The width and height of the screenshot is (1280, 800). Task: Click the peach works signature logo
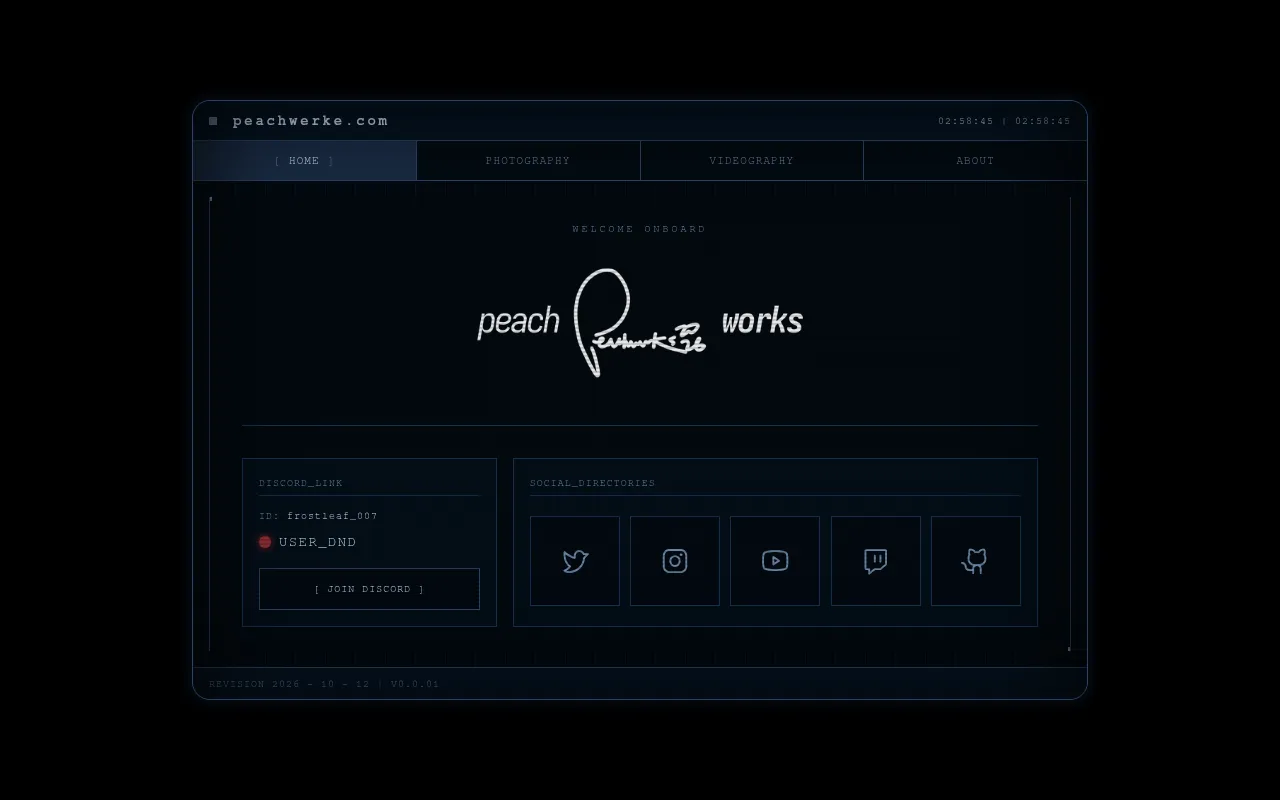[x=640, y=322]
